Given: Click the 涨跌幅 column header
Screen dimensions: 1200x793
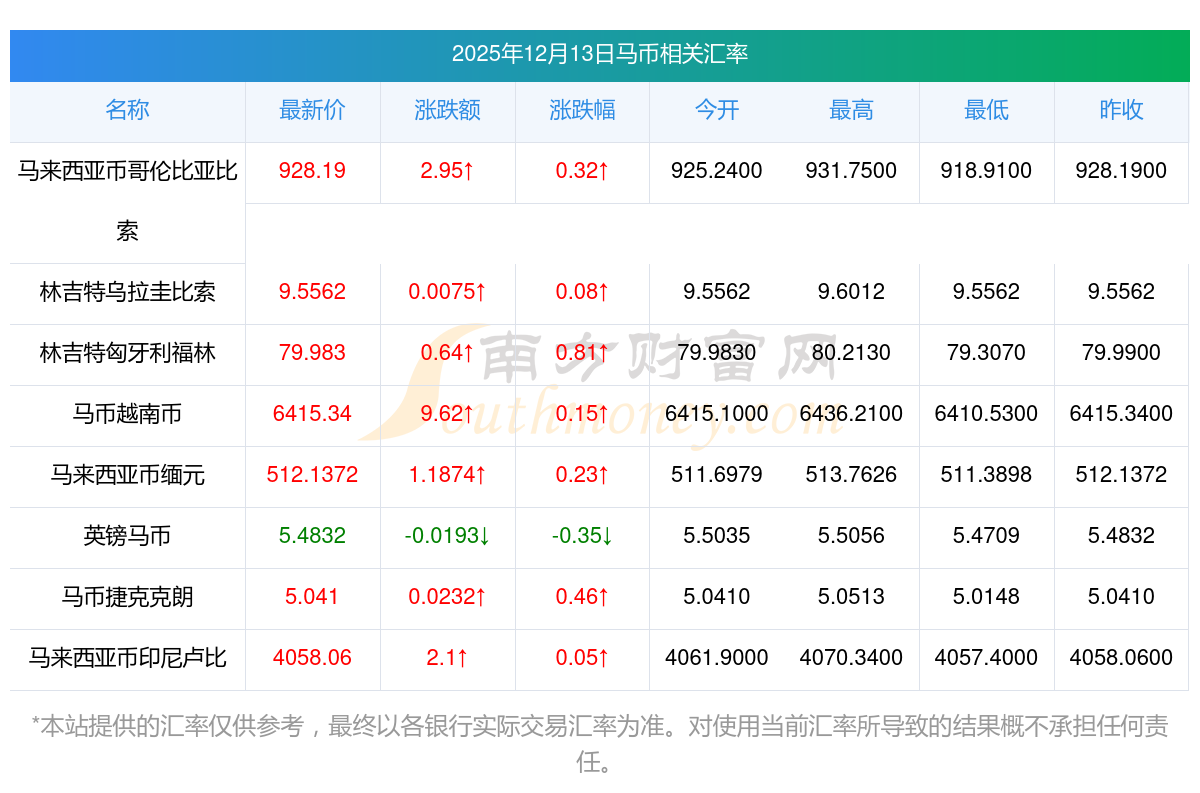Looking at the screenshot, I should (582, 110).
